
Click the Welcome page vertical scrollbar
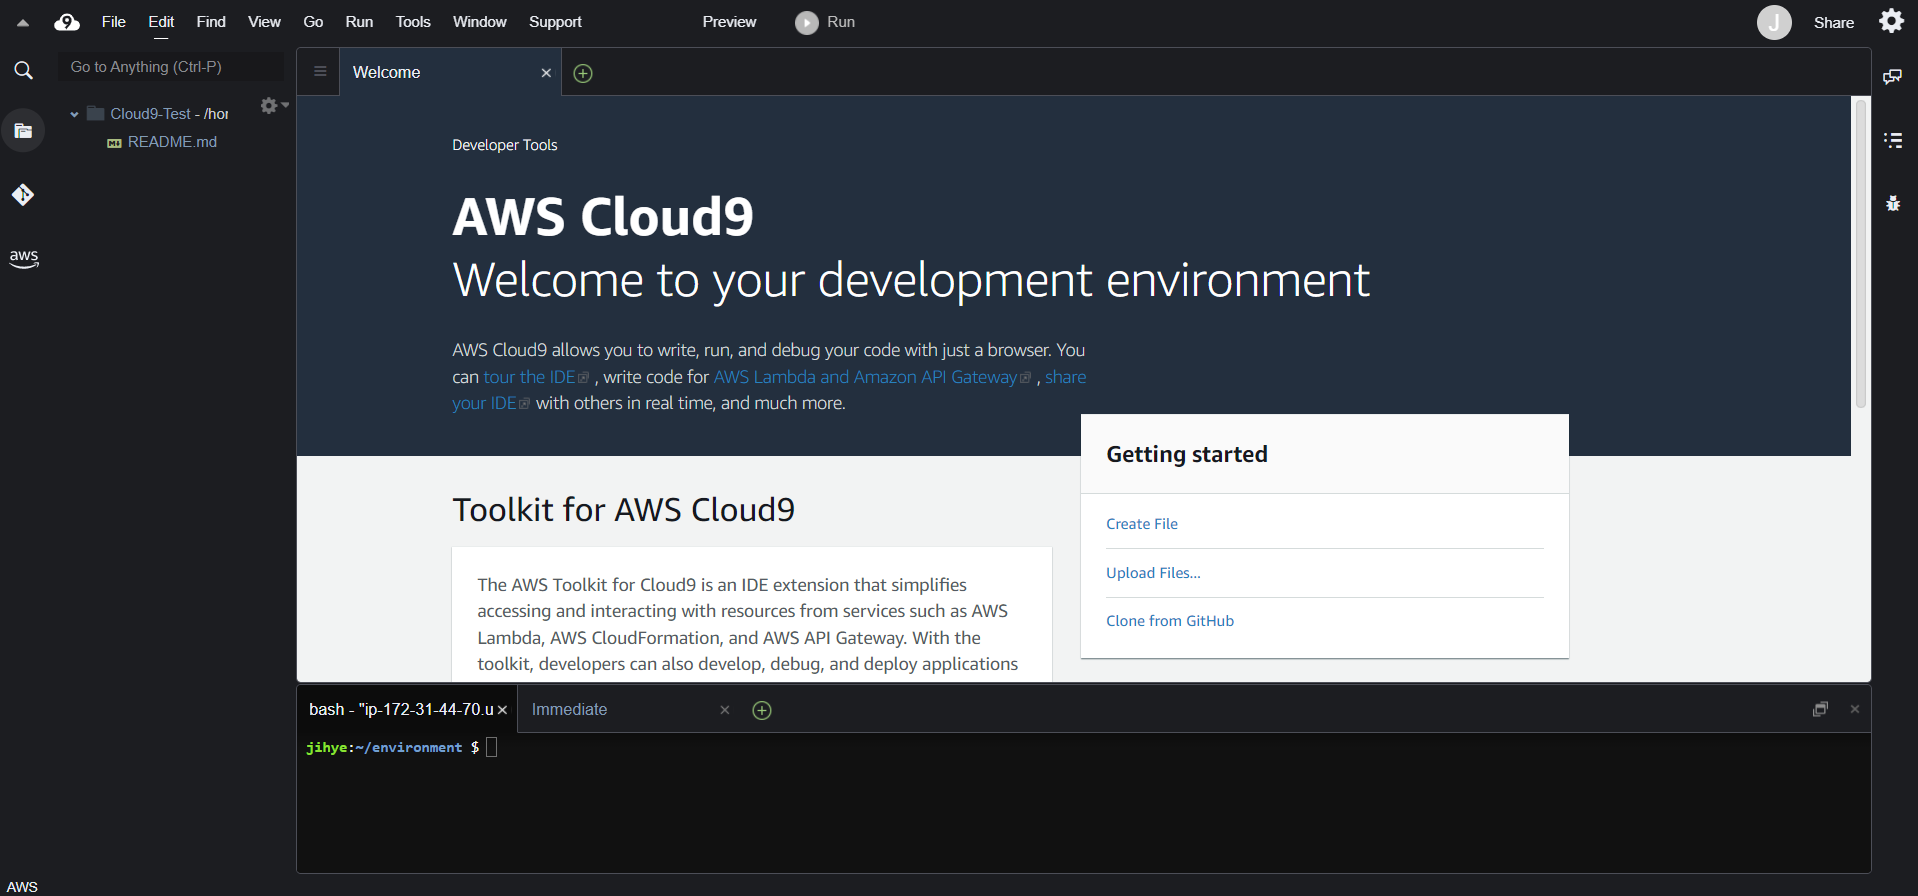(x=1861, y=252)
